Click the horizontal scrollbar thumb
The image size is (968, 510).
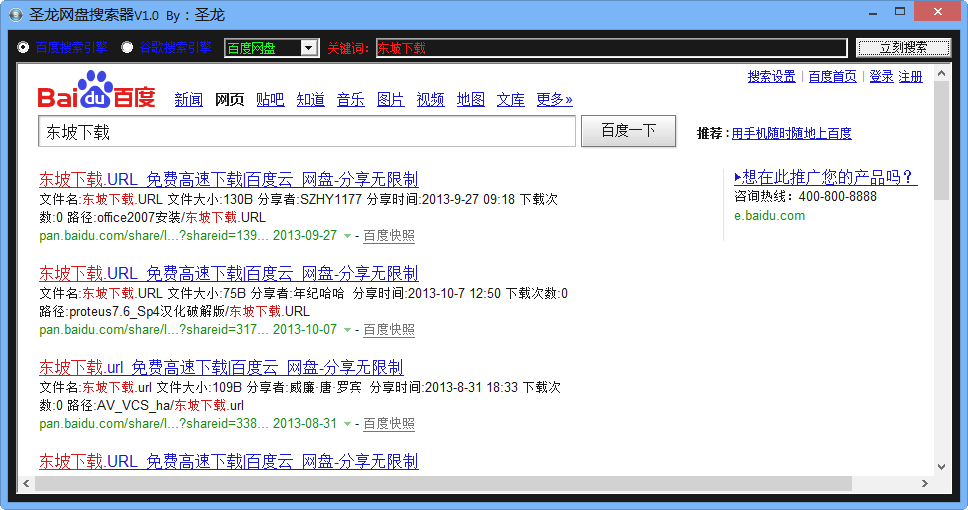coord(443,483)
